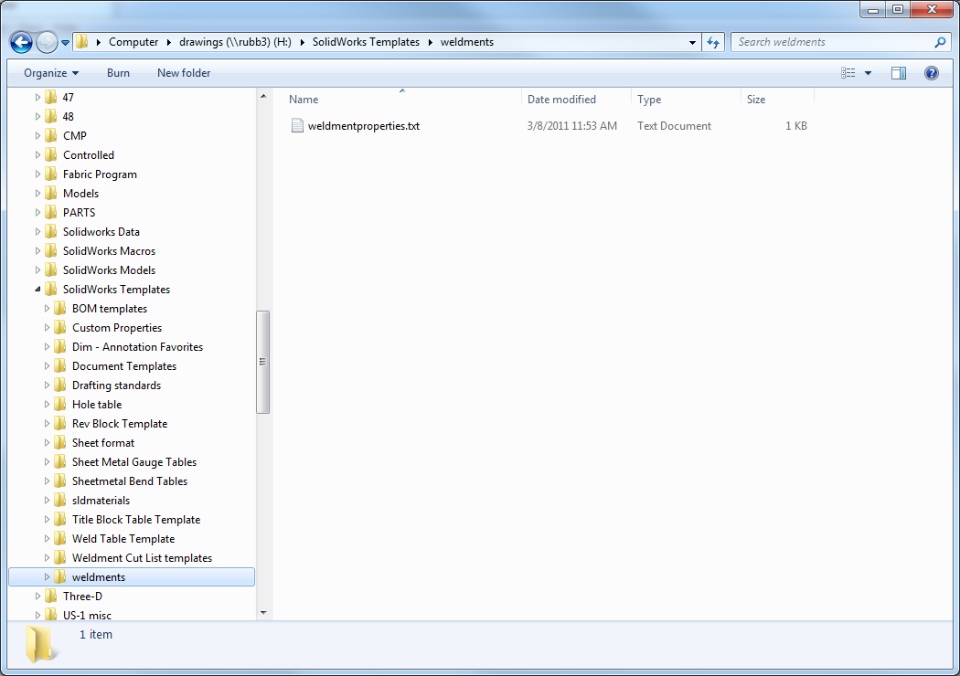The width and height of the screenshot is (960, 676).
Task: Select the PARTS folder
Action: tap(79, 212)
